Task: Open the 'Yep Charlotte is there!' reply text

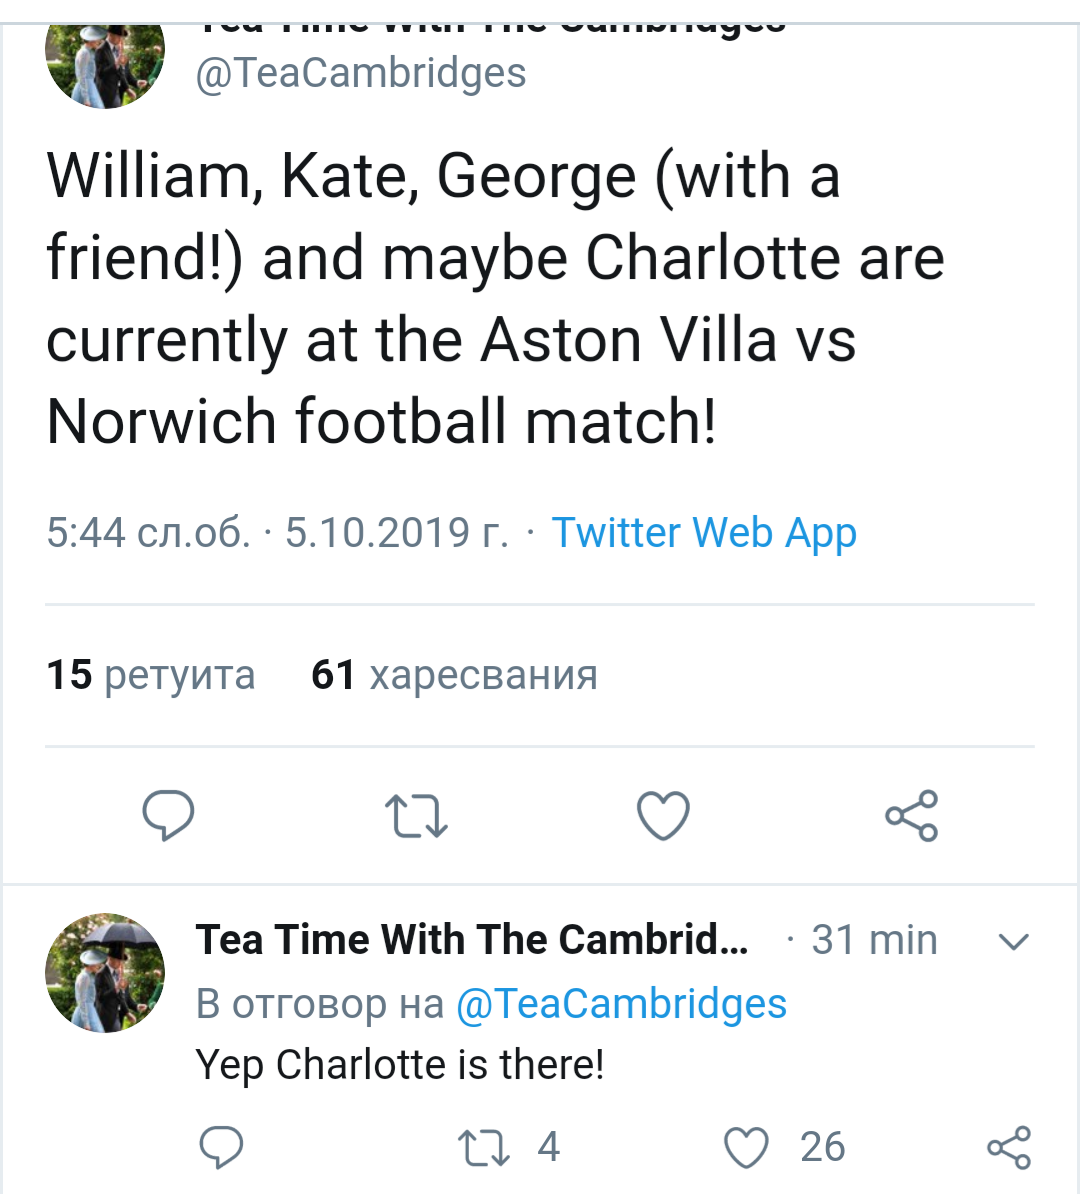Action: [x=400, y=1065]
